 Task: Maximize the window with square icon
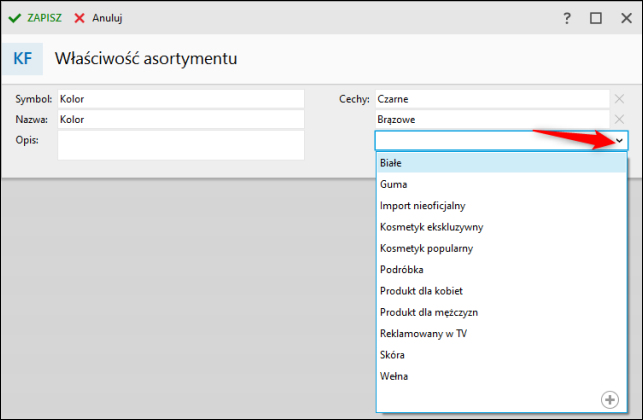(x=596, y=18)
